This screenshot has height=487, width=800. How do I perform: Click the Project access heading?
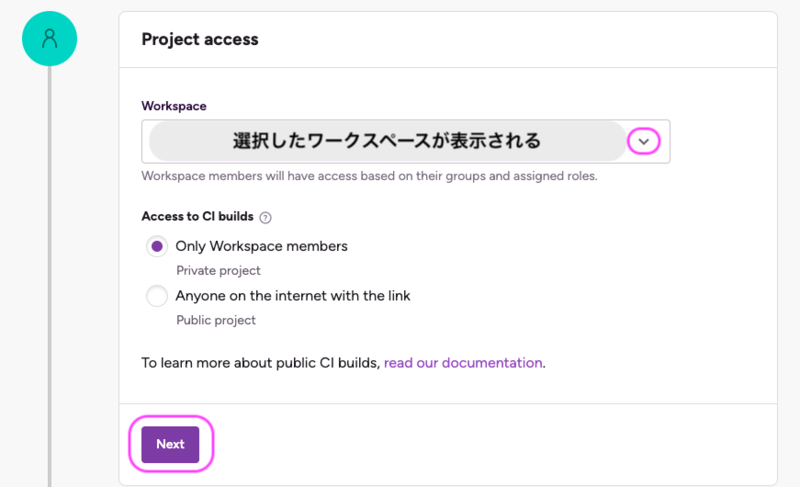click(x=200, y=39)
